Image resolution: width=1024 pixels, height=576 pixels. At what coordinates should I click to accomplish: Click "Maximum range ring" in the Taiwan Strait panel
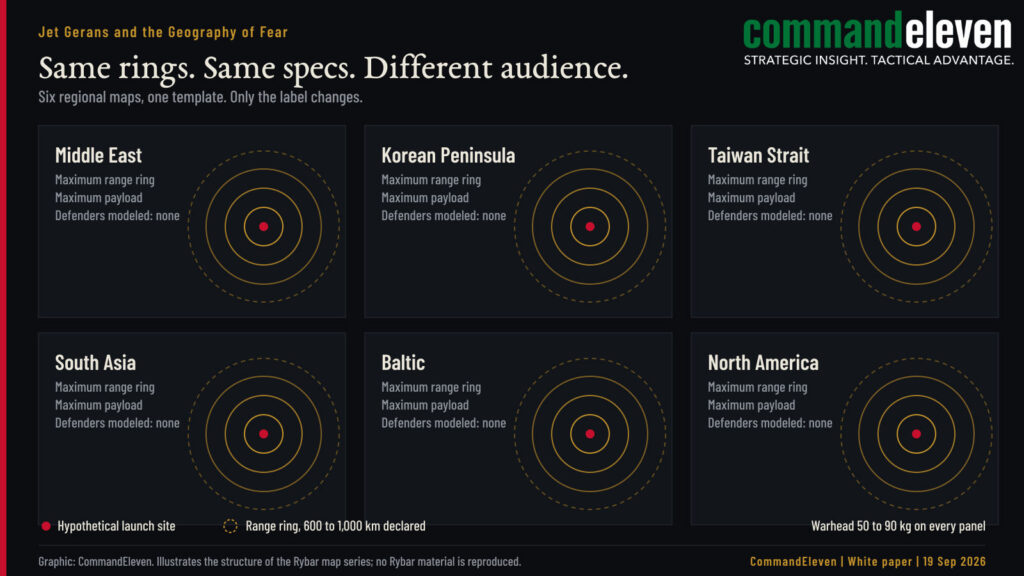(x=758, y=180)
